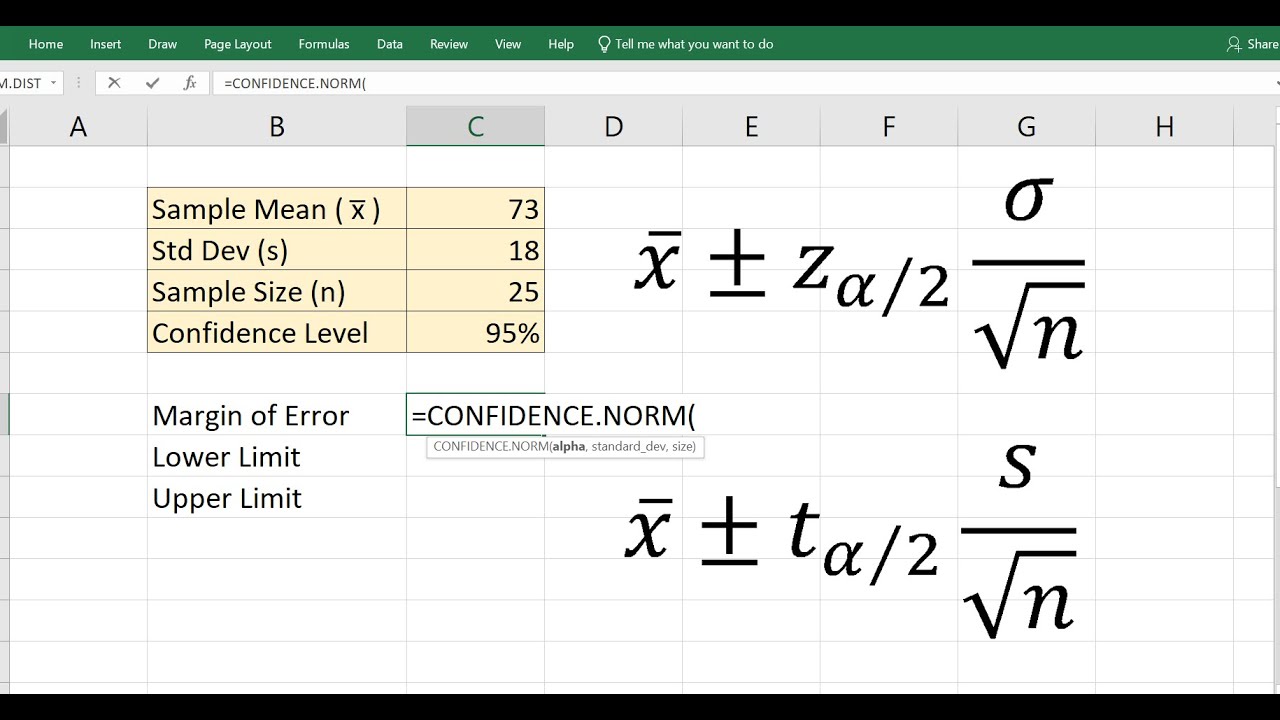Select column H header

(1165, 126)
